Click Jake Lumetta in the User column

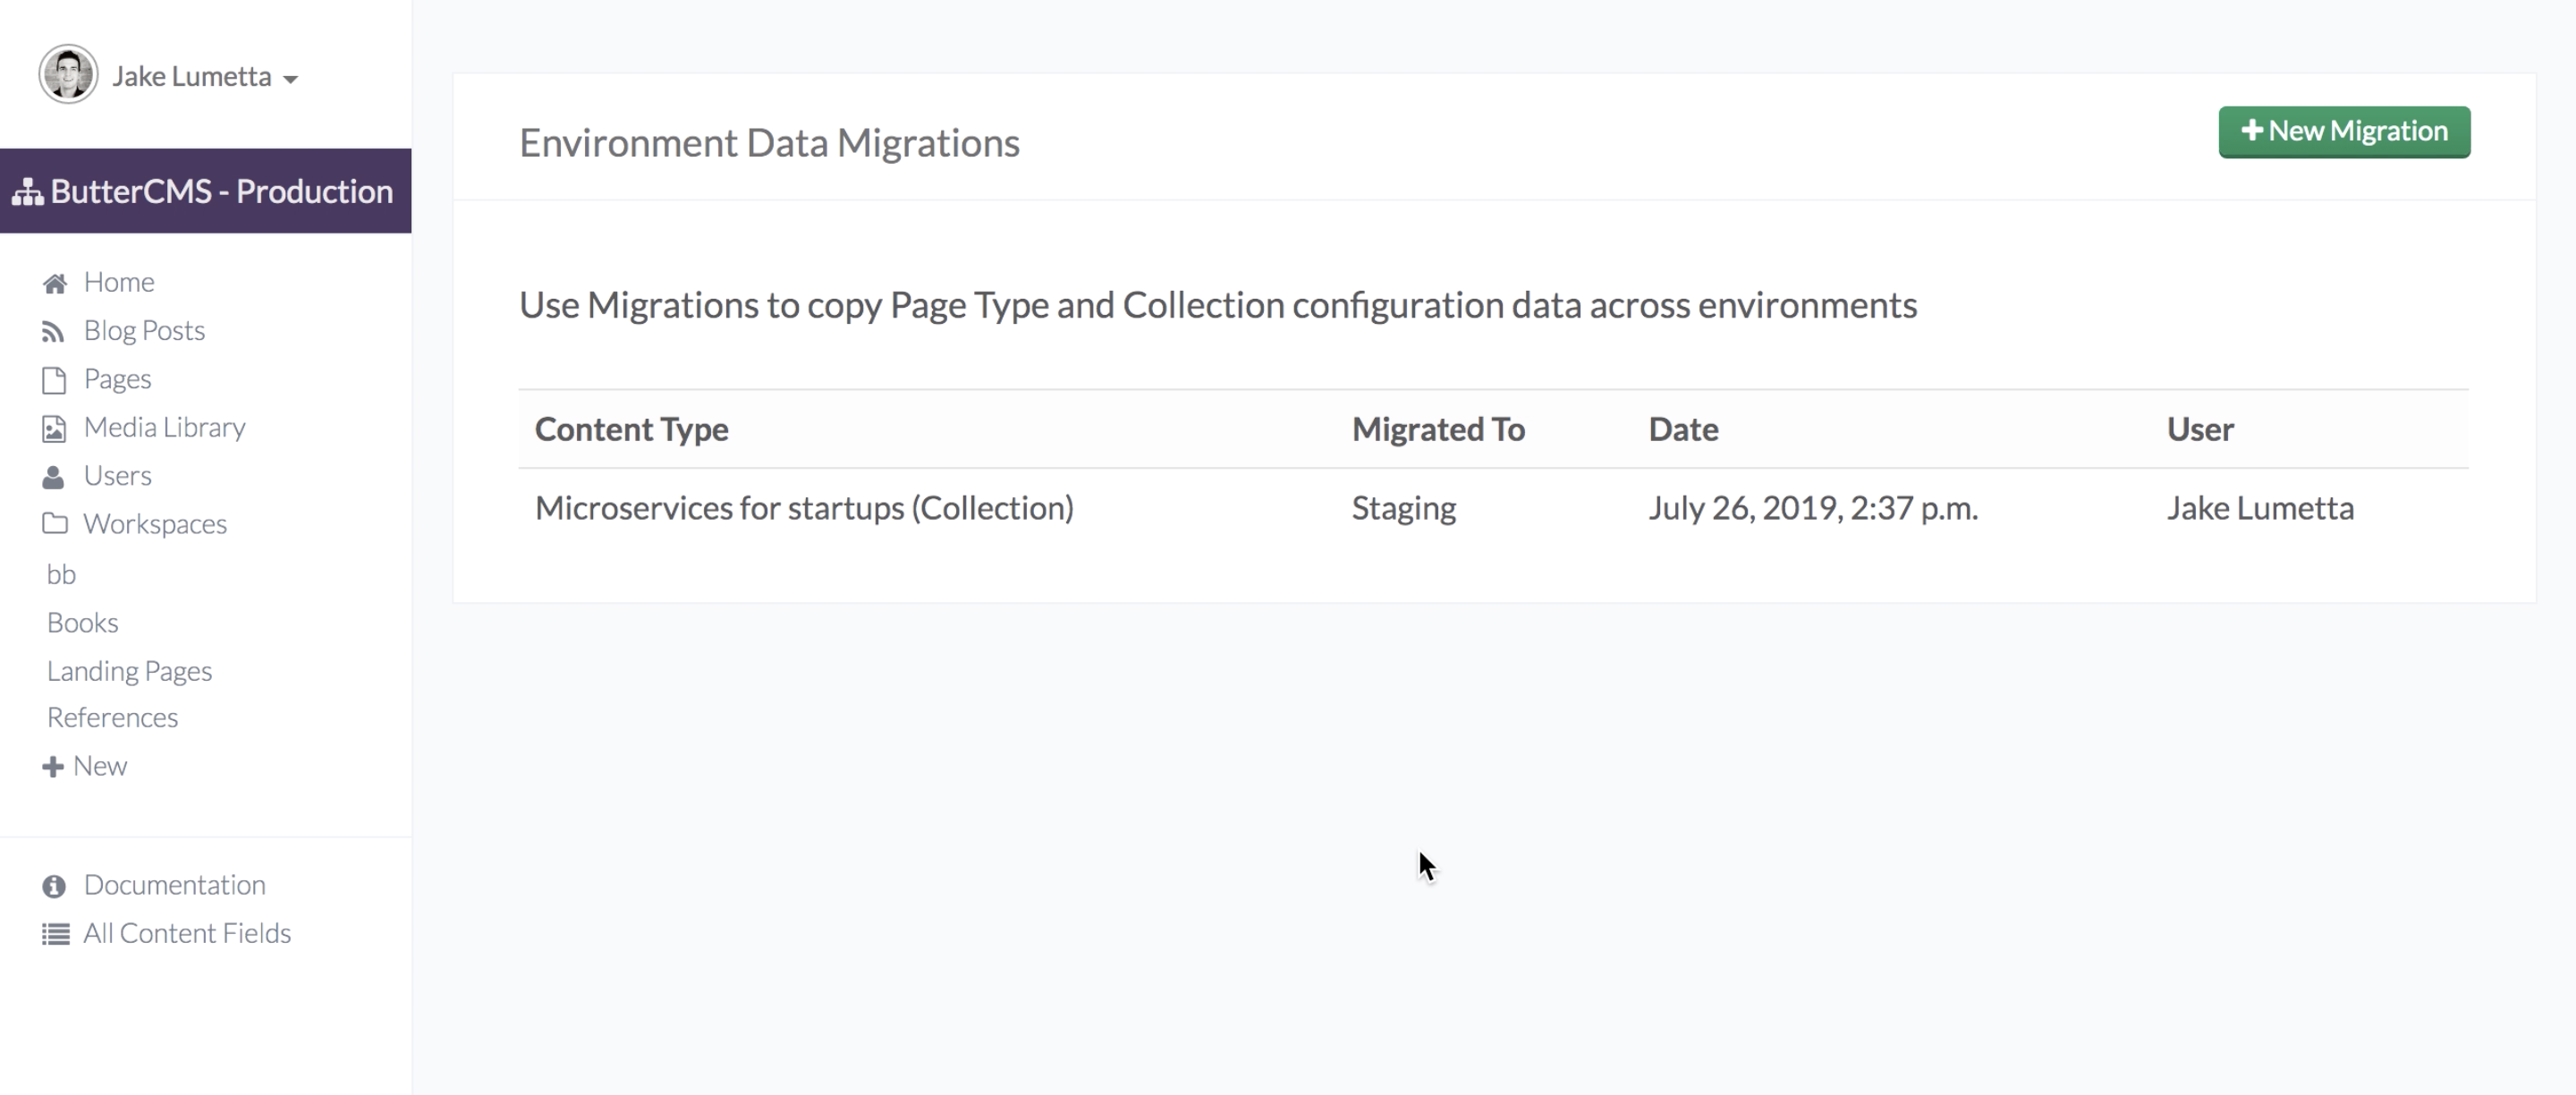[x=2260, y=508]
